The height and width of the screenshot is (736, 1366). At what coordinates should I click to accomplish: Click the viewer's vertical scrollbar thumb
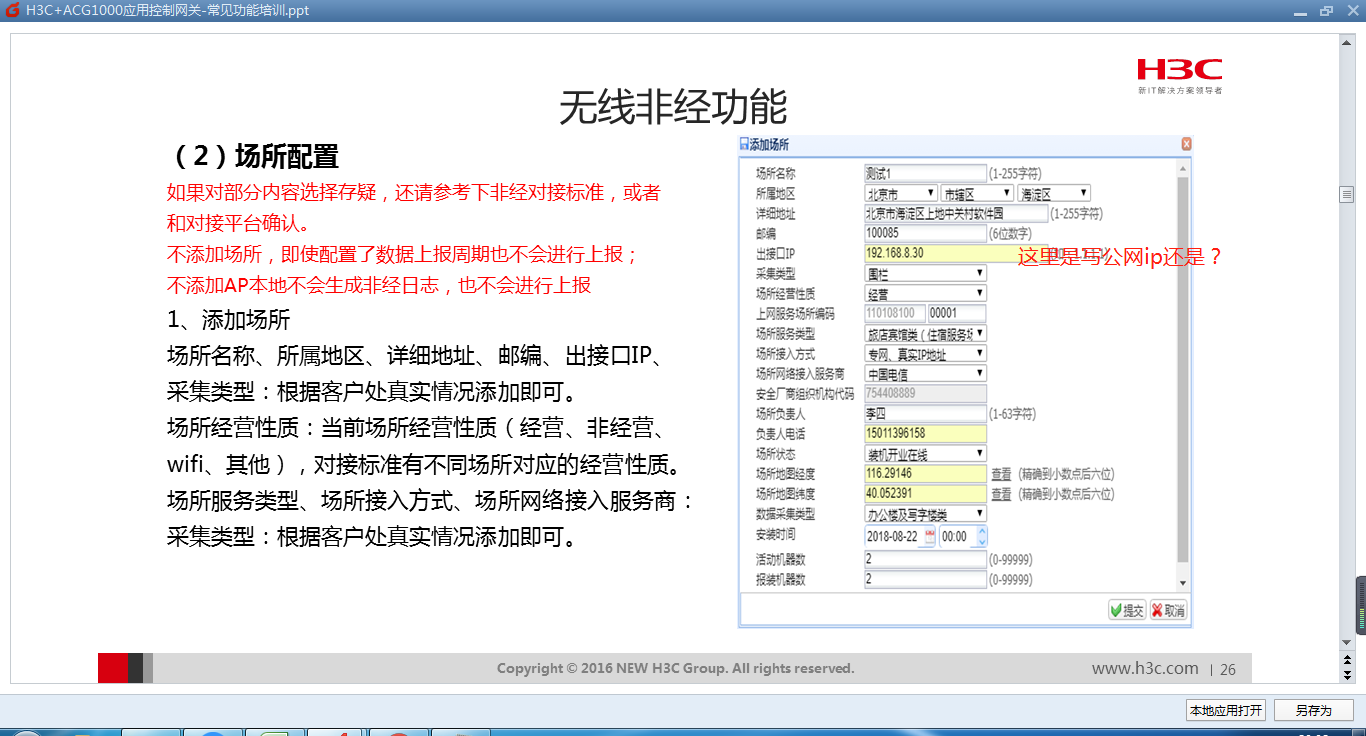pos(1346,193)
